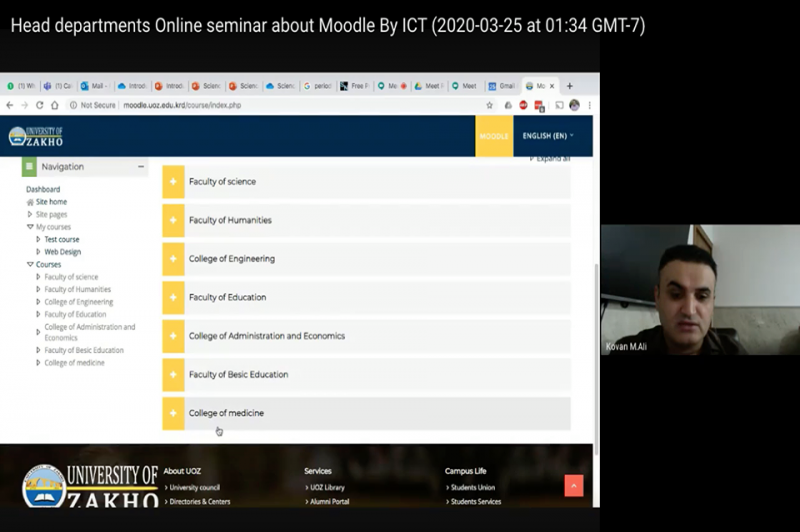Viewport: 800px width, 532px height.
Task: Click the green Navigation block icon
Action: click(x=29, y=167)
